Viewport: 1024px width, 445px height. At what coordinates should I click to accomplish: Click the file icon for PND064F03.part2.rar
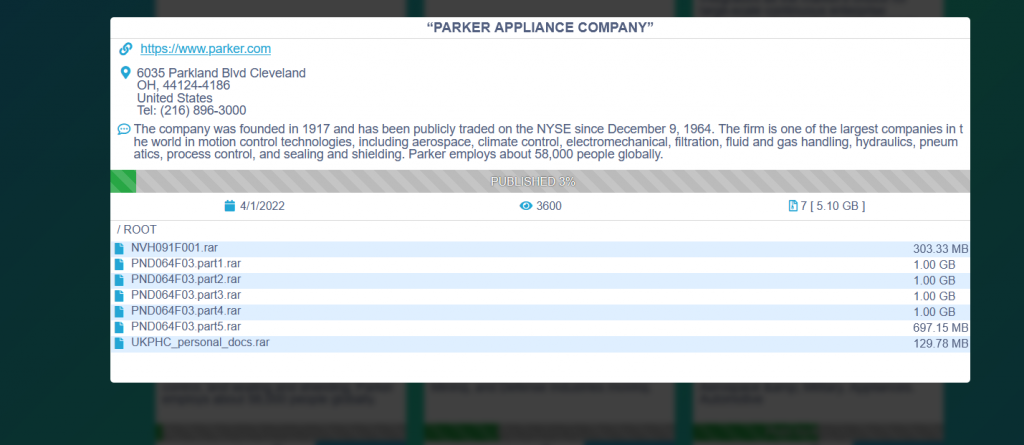119,280
